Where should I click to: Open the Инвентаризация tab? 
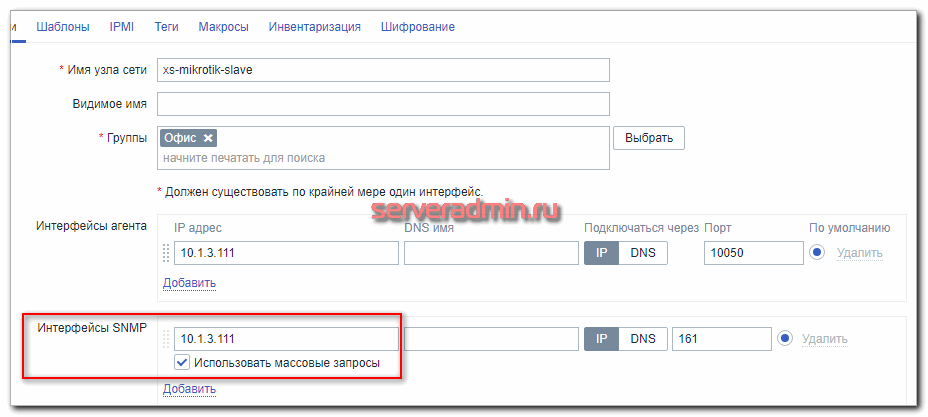click(314, 27)
